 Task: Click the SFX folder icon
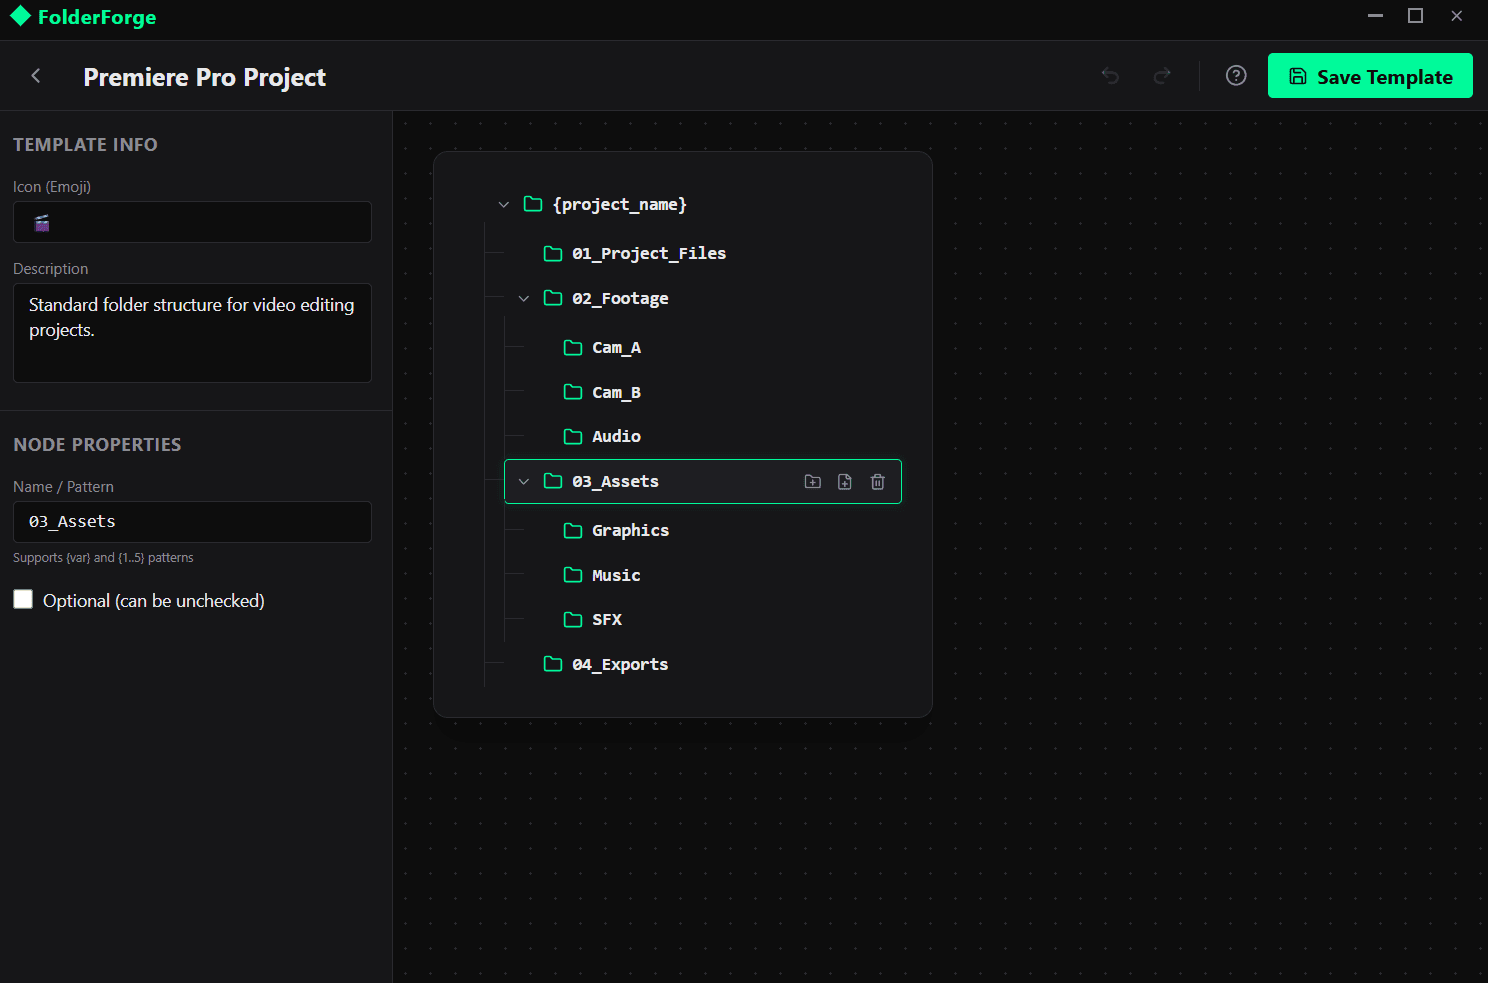click(573, 620)
